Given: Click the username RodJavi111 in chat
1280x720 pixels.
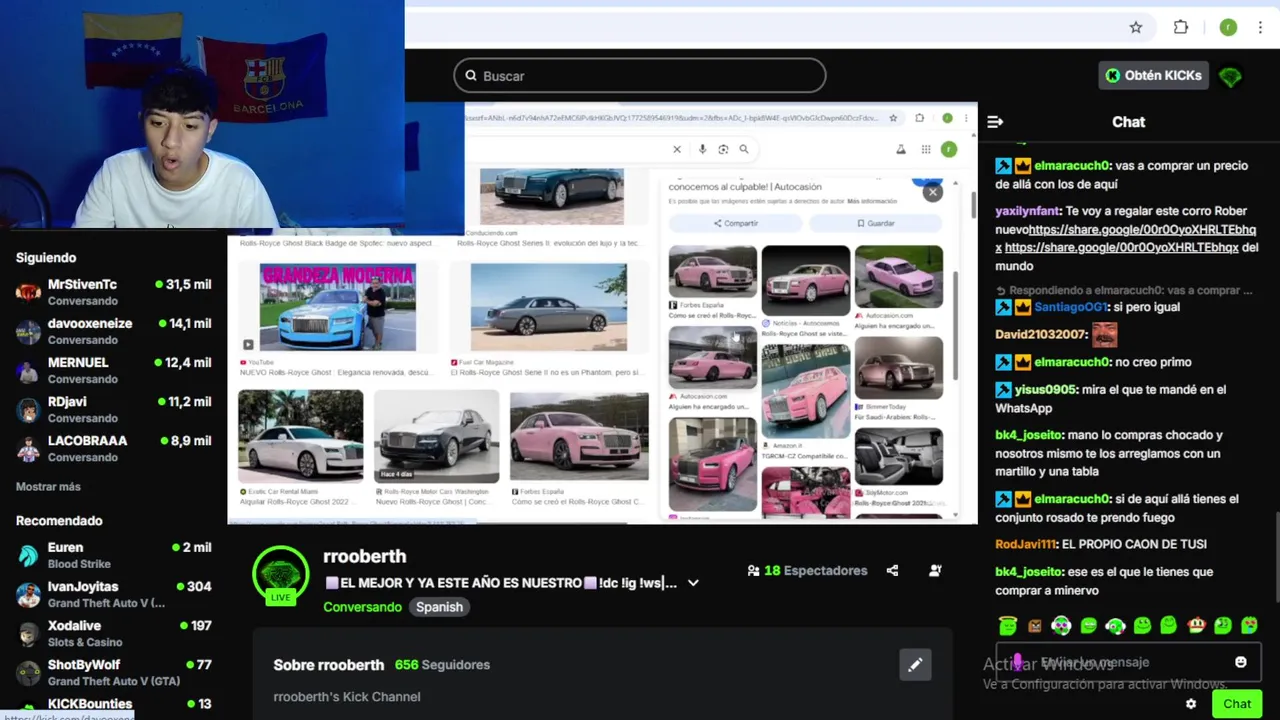Looking at the screenshot, I should [1025, 544].
